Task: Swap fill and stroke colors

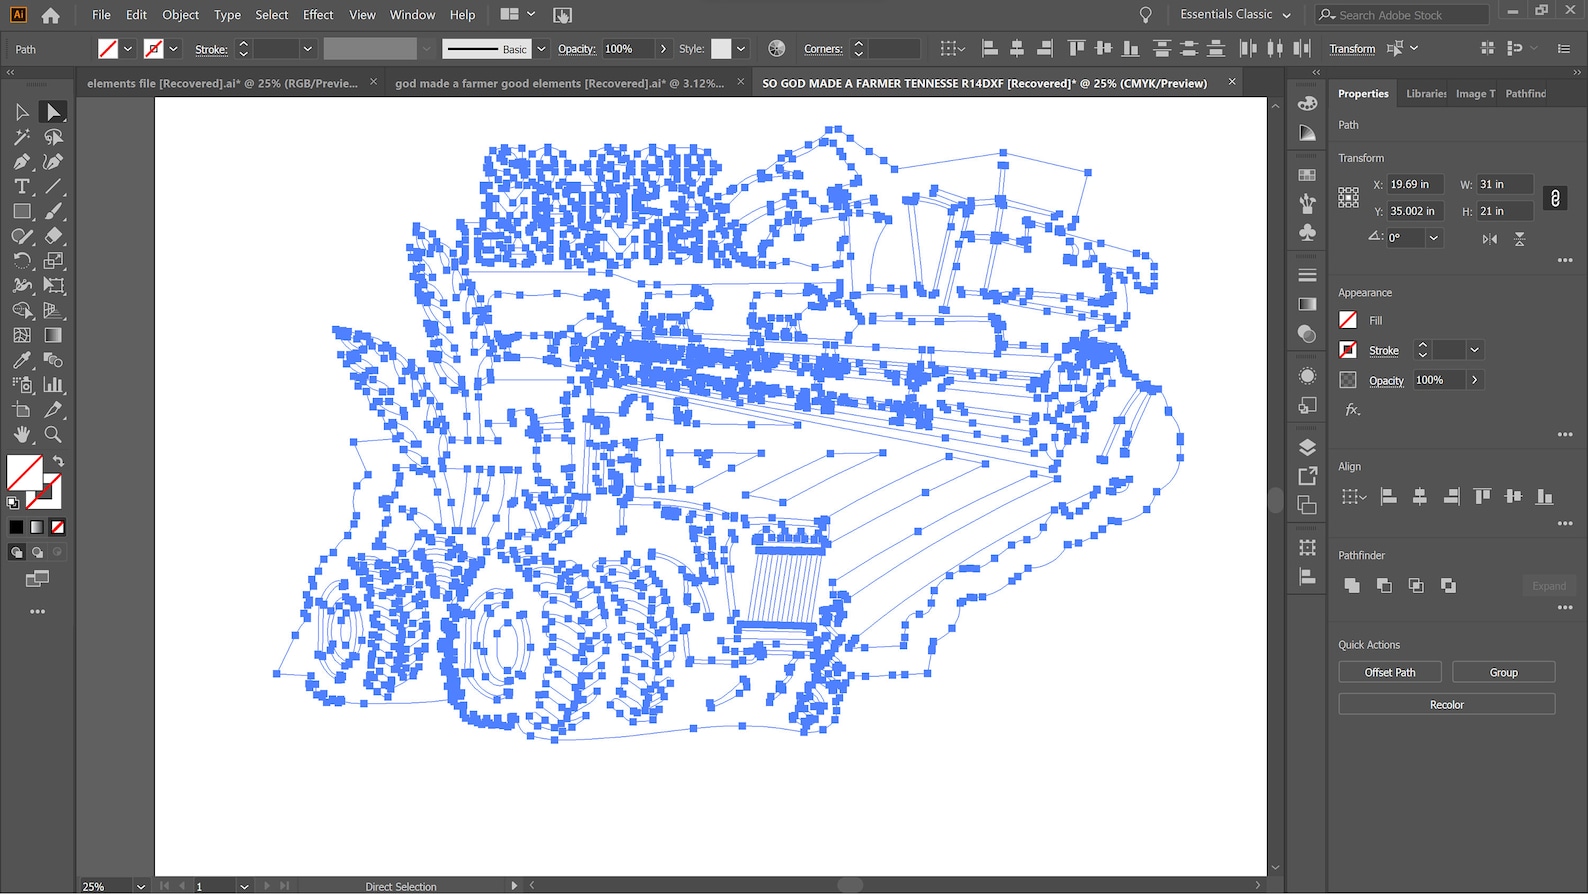Action: pos(58,461)
